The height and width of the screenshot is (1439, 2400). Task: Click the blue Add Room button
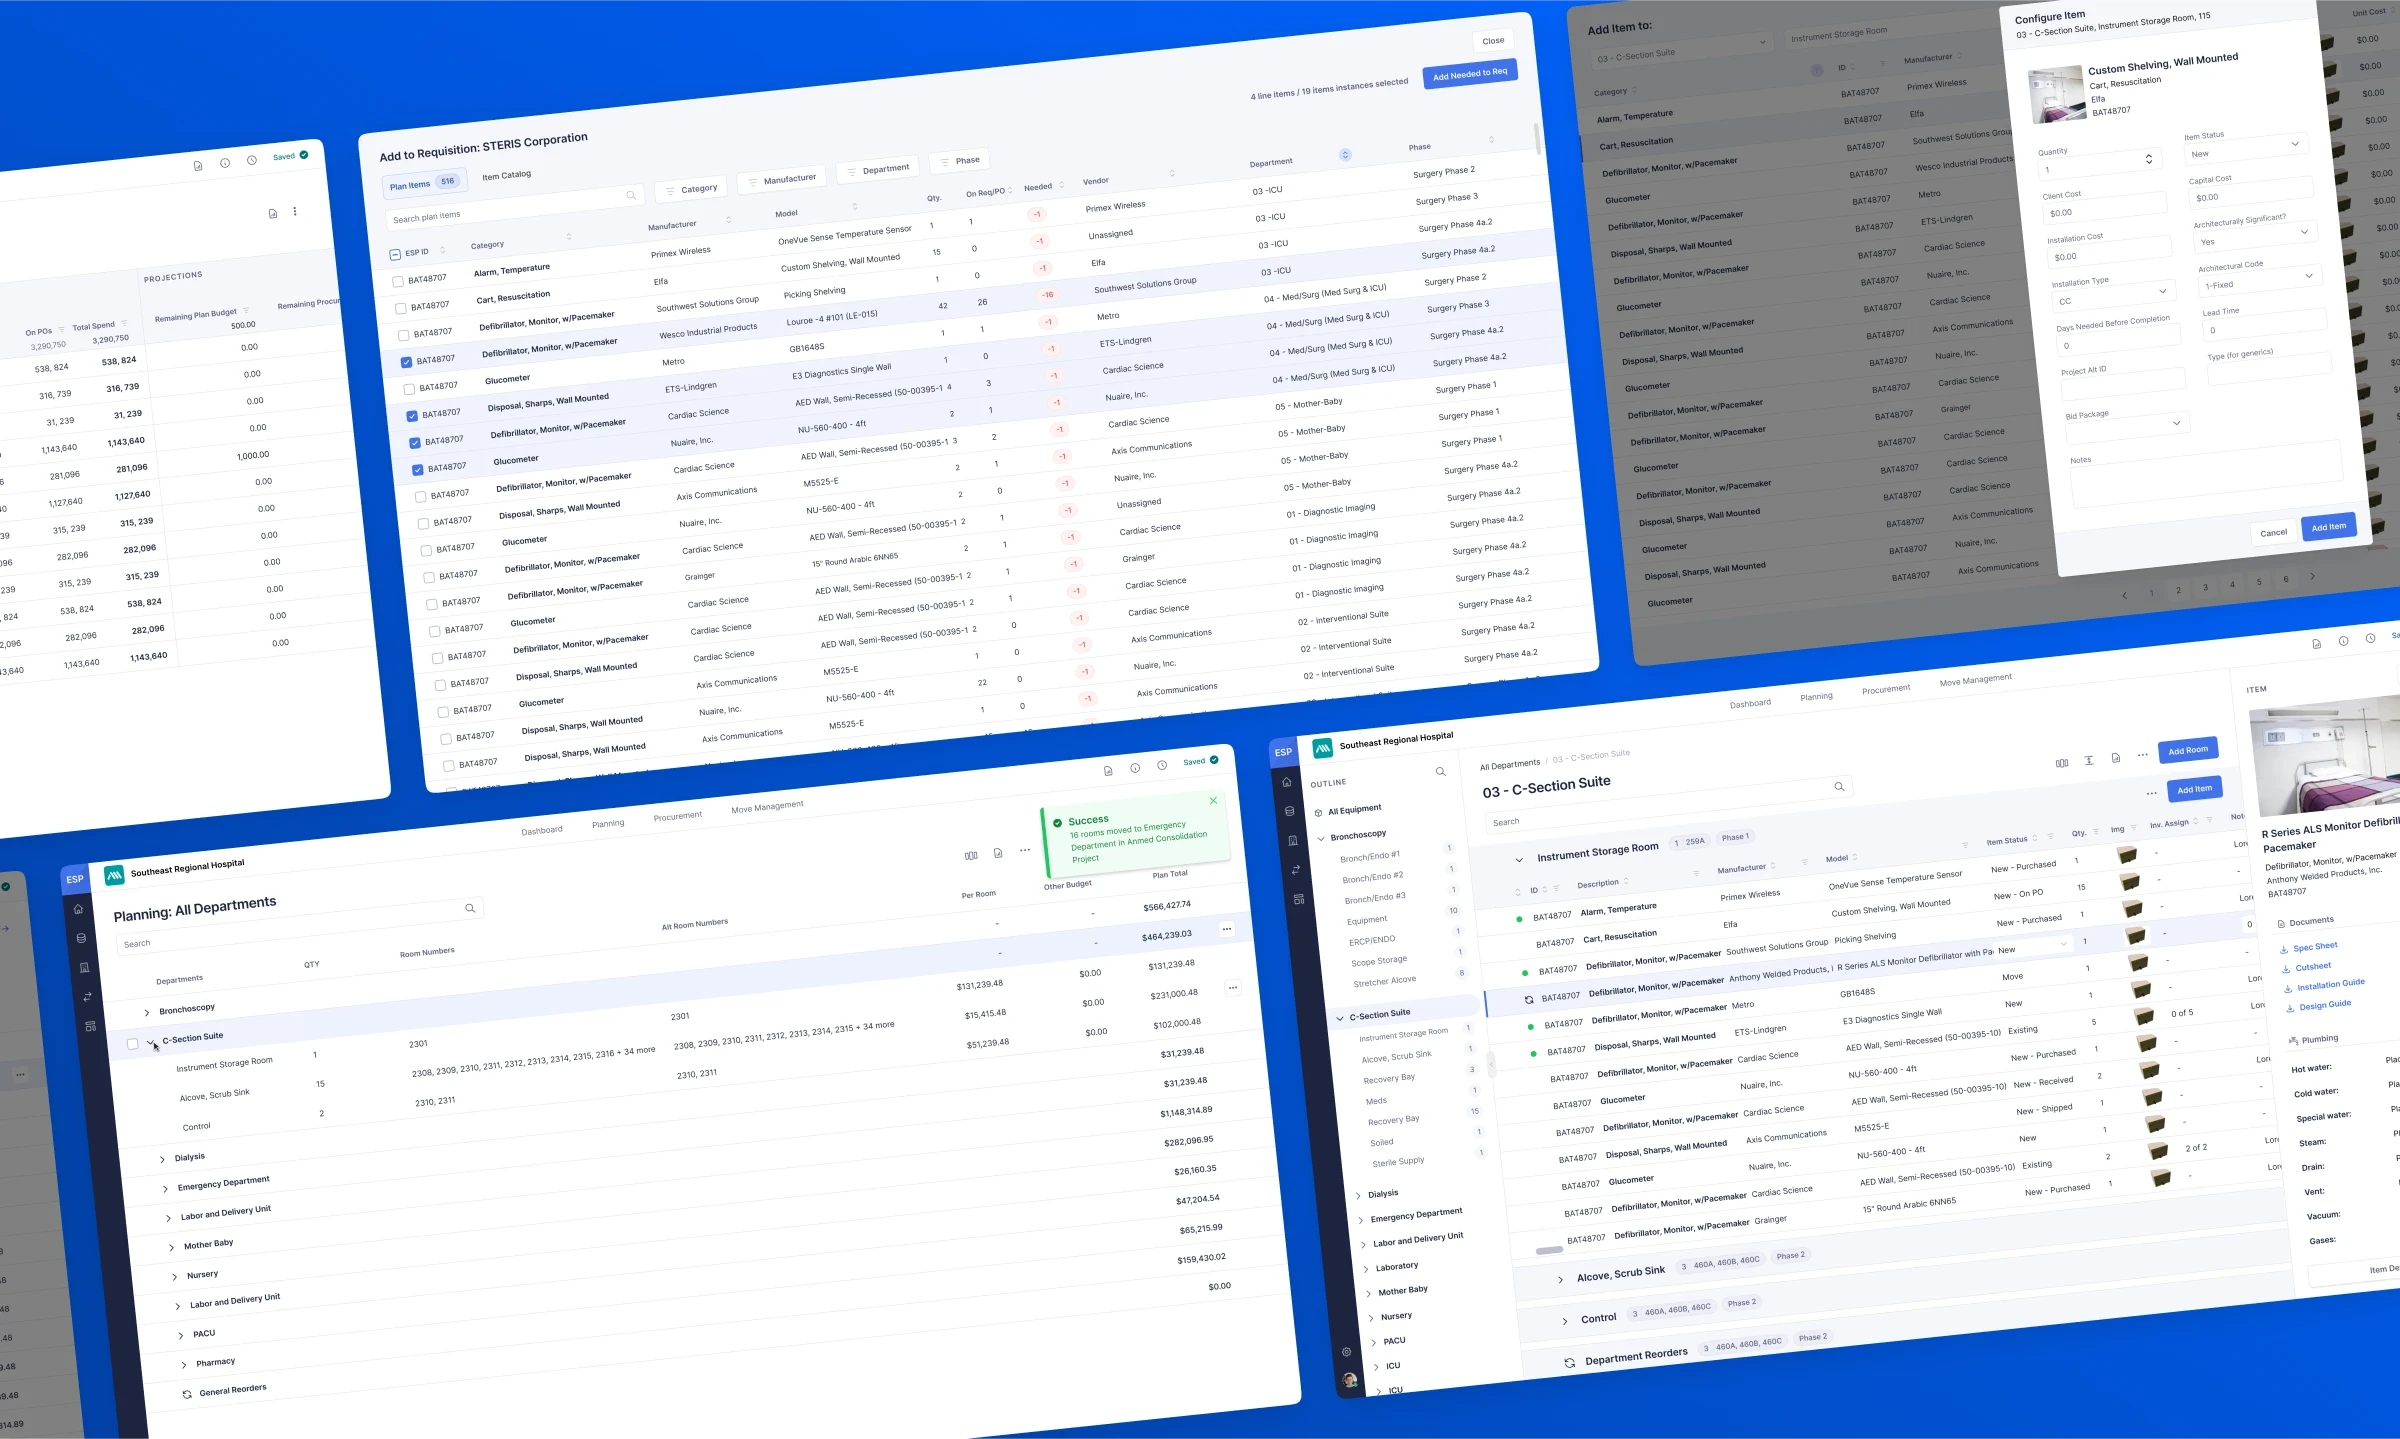[x=2187, y=750]
